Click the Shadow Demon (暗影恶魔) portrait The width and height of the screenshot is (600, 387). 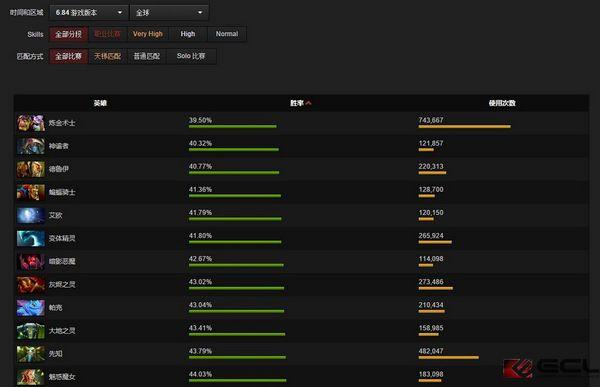click(31, 261)
